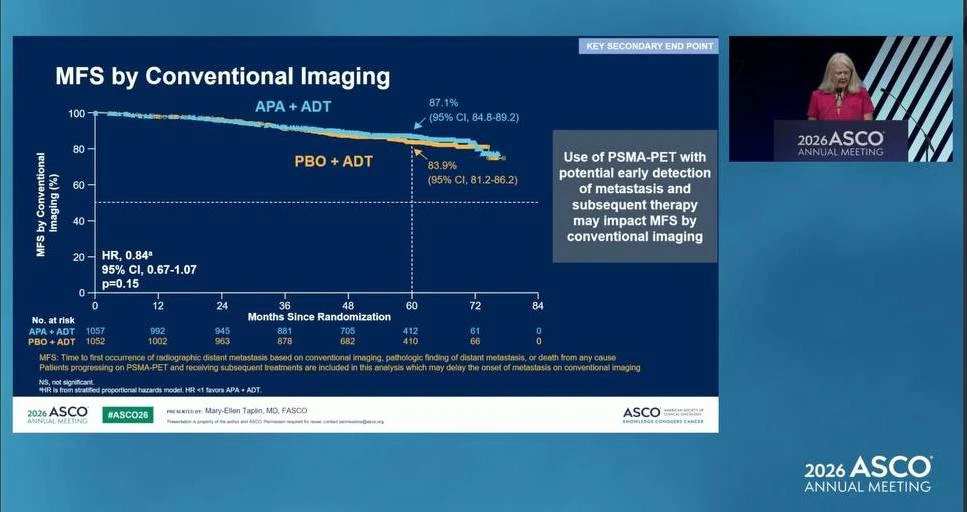The width and height of the screenshot is (967, 512).
Task: Click the APA + ADT row in the No. at risk table
Action: [286, 331]
